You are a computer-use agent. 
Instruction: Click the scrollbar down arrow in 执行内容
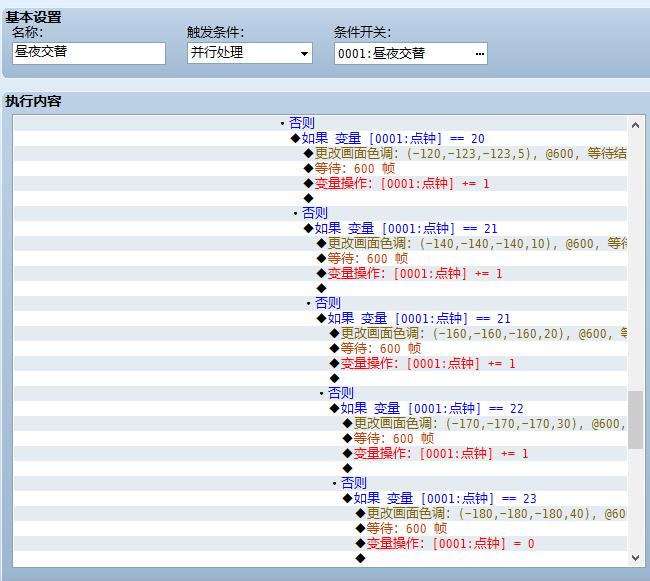(635, 557)
